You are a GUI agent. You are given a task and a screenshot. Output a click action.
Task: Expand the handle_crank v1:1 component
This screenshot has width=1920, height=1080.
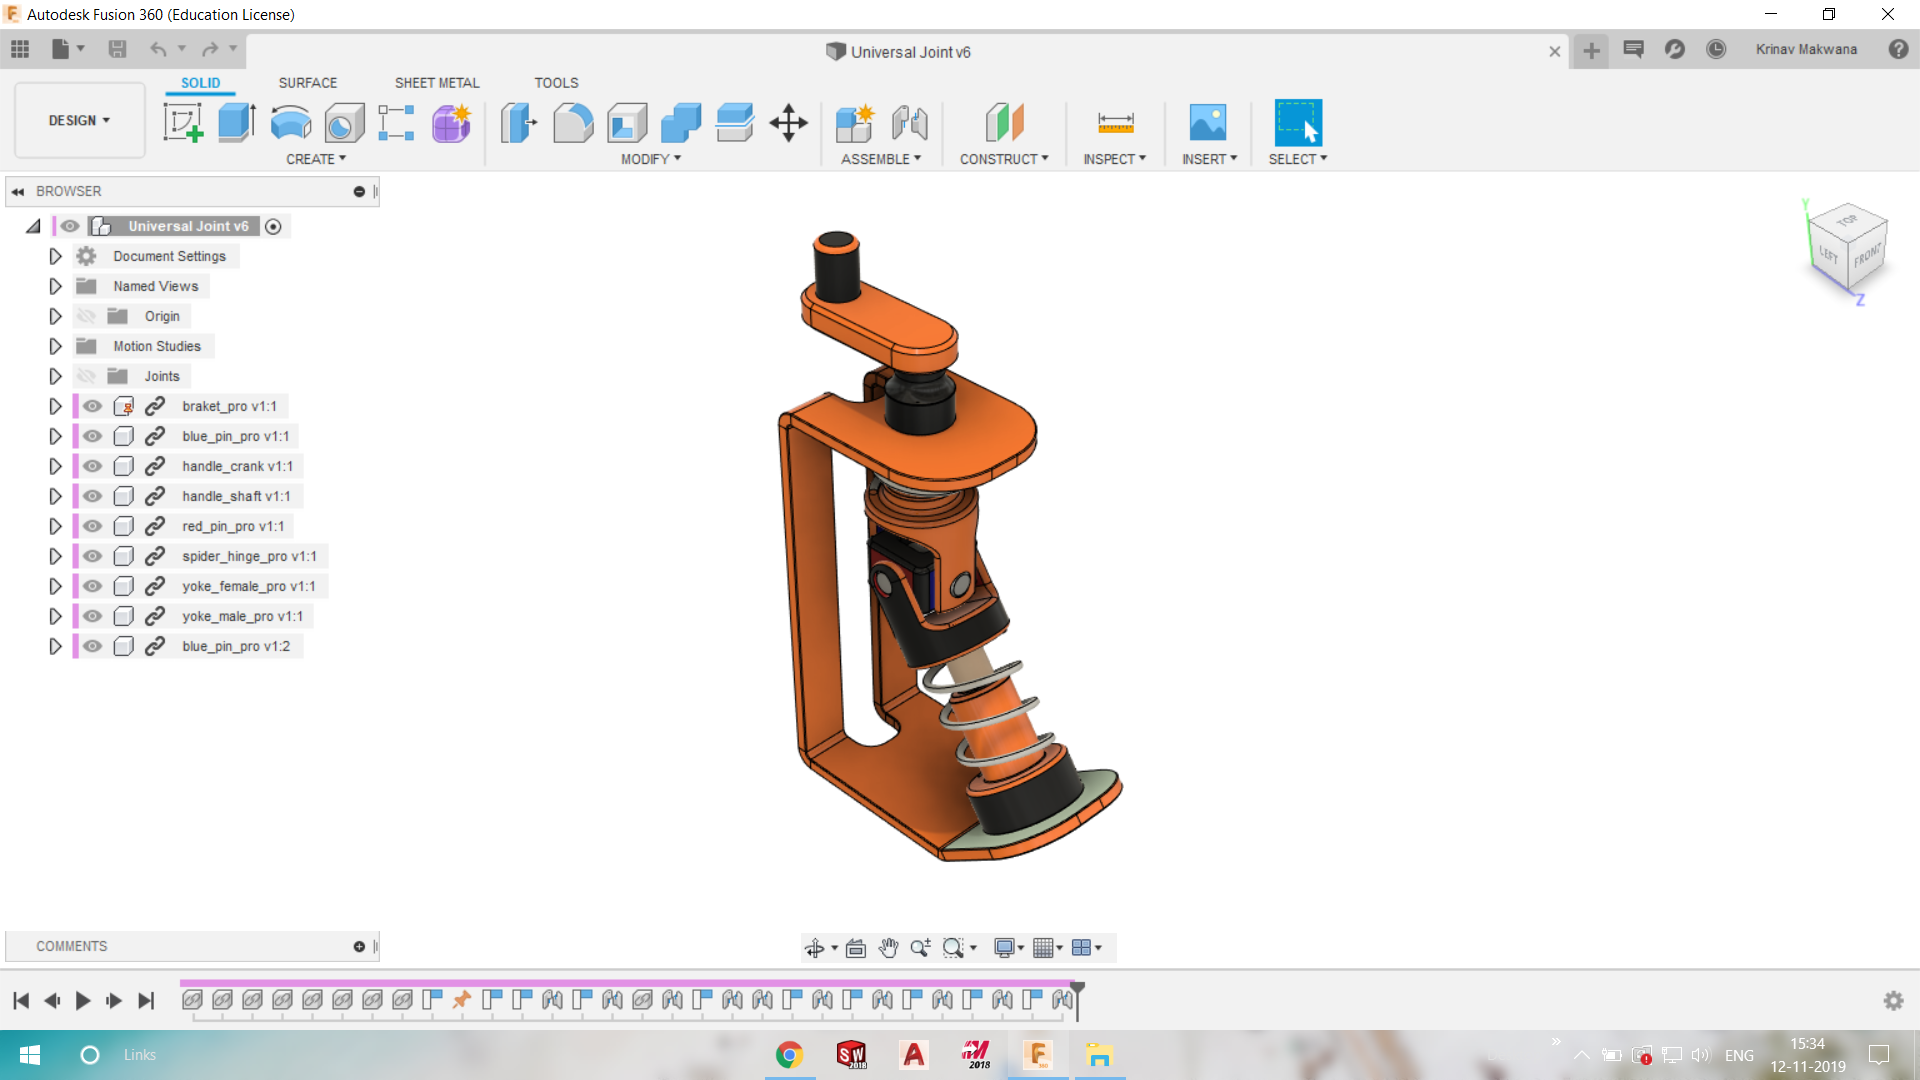[x=55, y=465]
